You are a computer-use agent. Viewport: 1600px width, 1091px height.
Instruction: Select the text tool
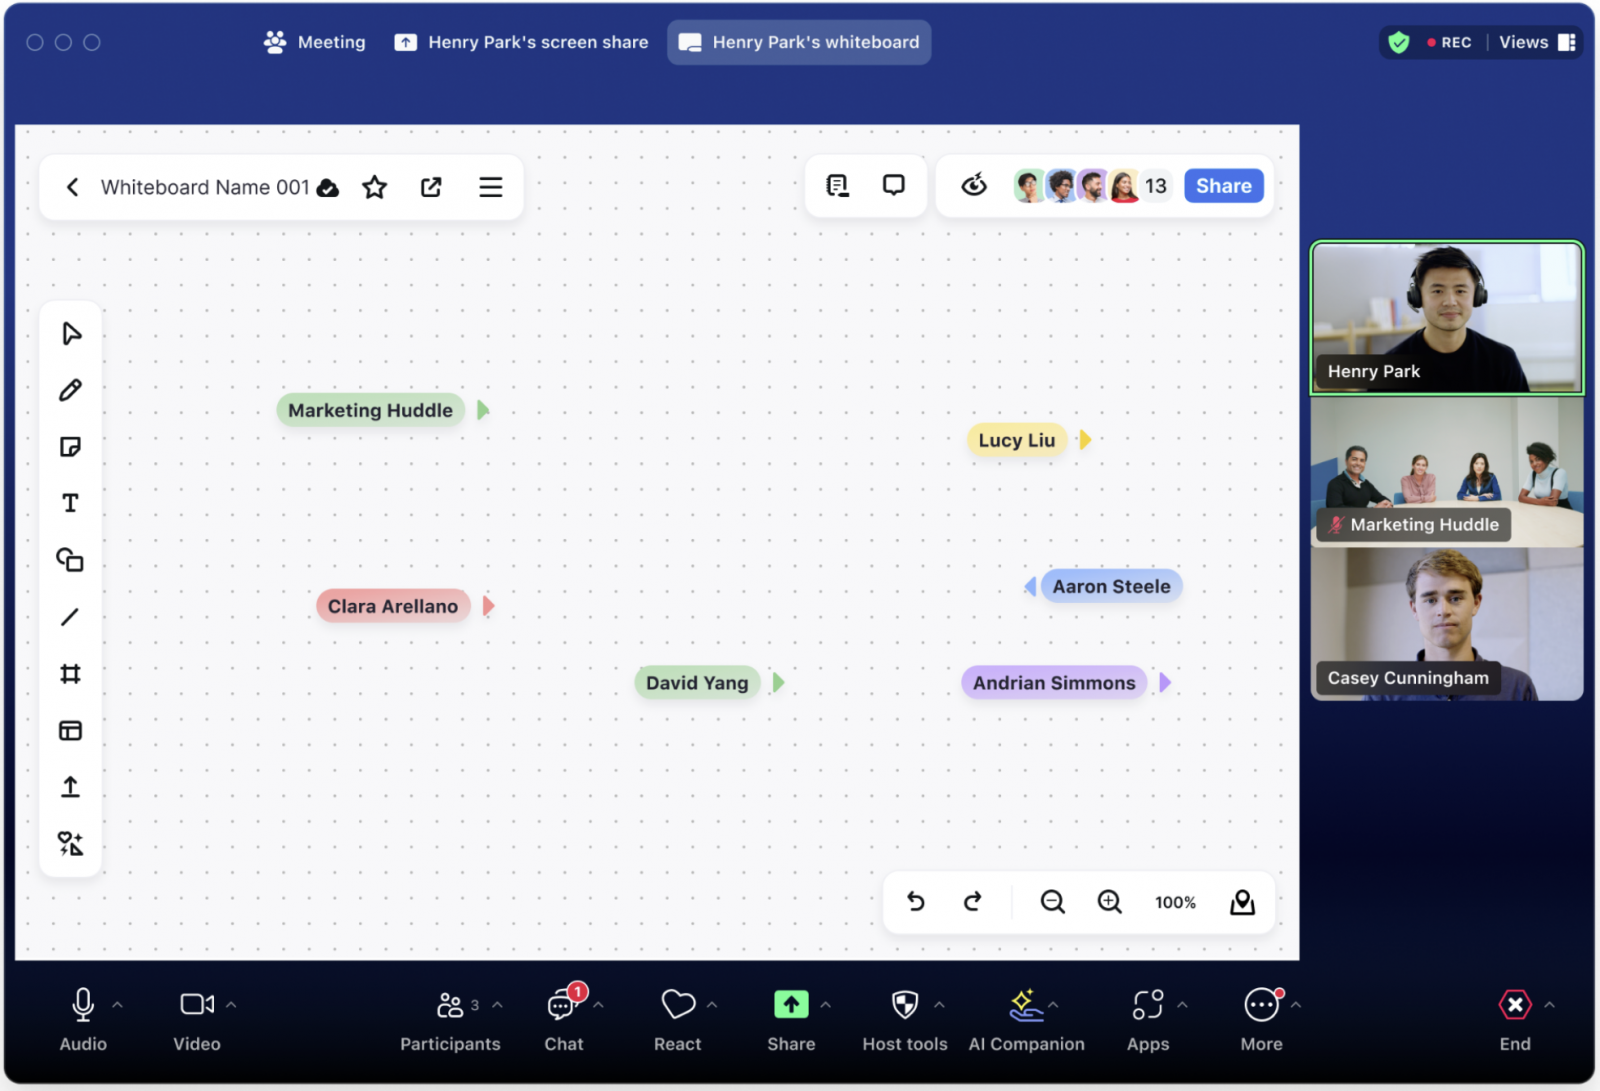[x=70, y=503]
